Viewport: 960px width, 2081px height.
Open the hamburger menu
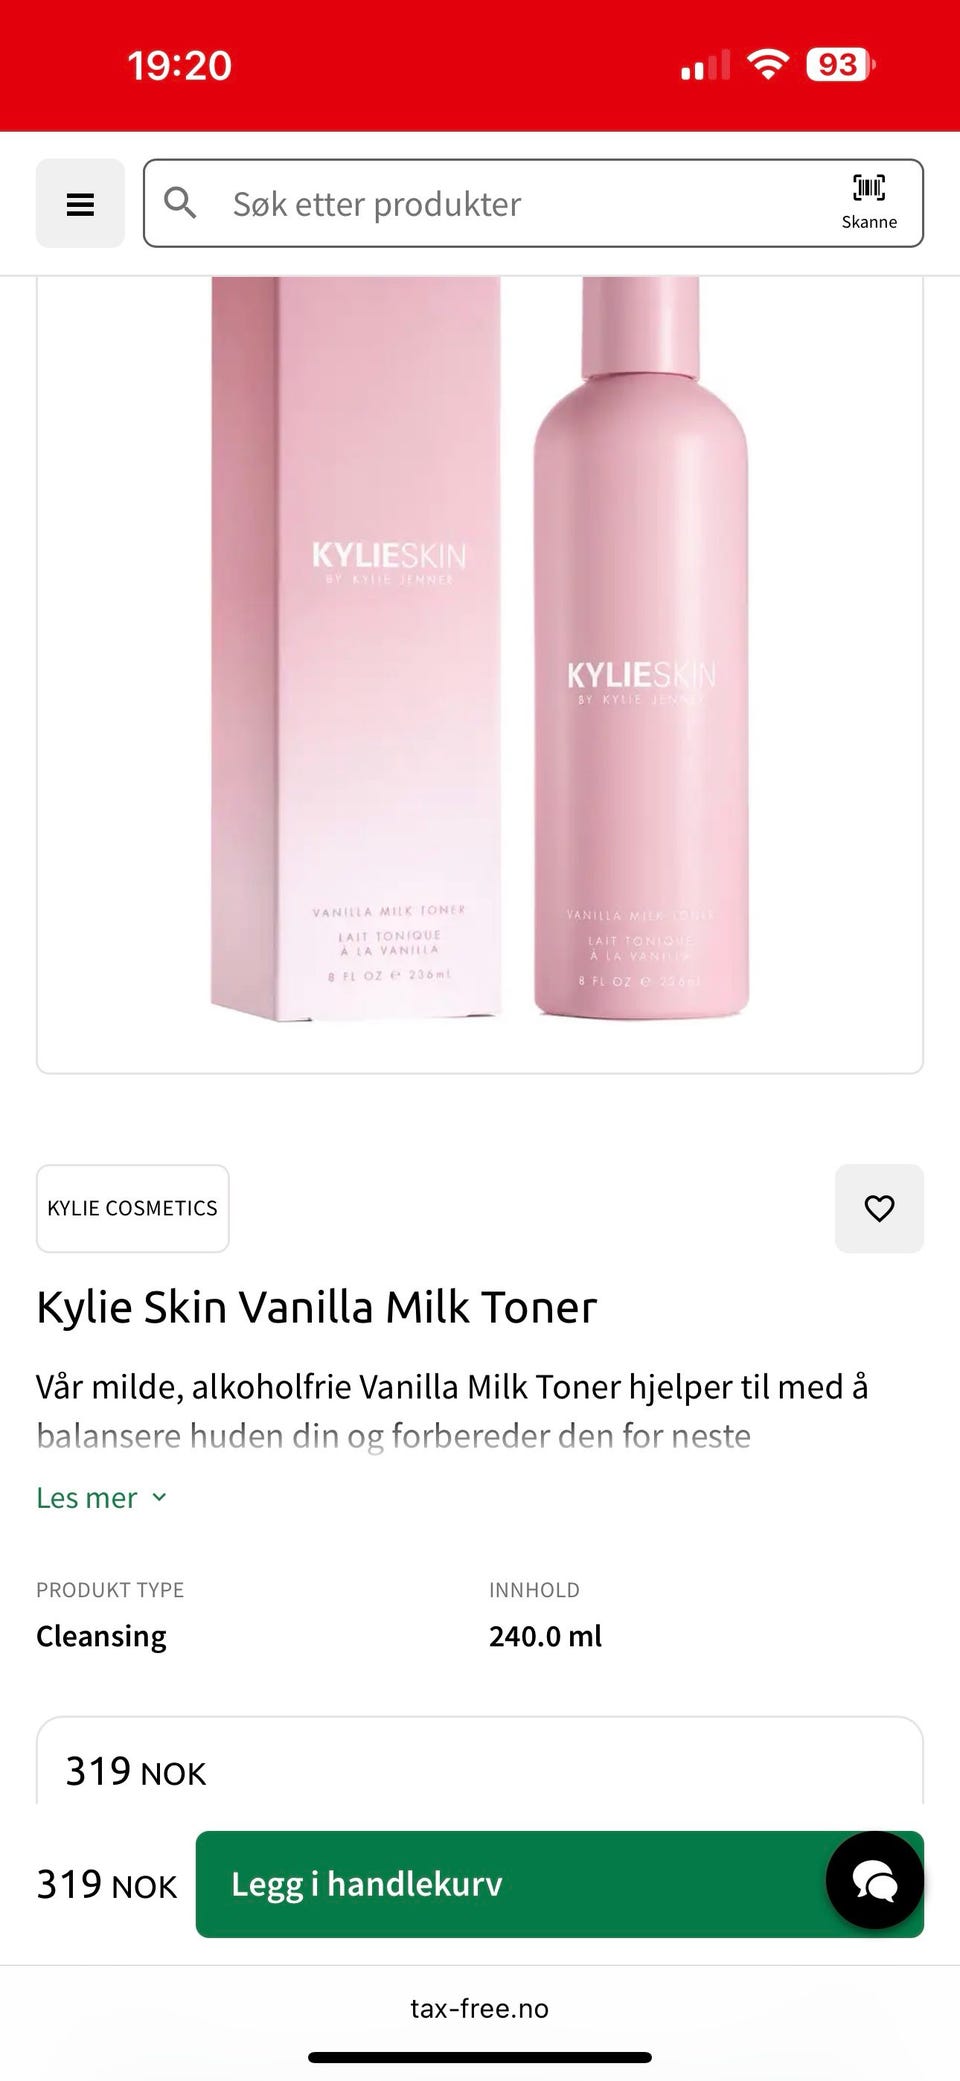[80, 203]
